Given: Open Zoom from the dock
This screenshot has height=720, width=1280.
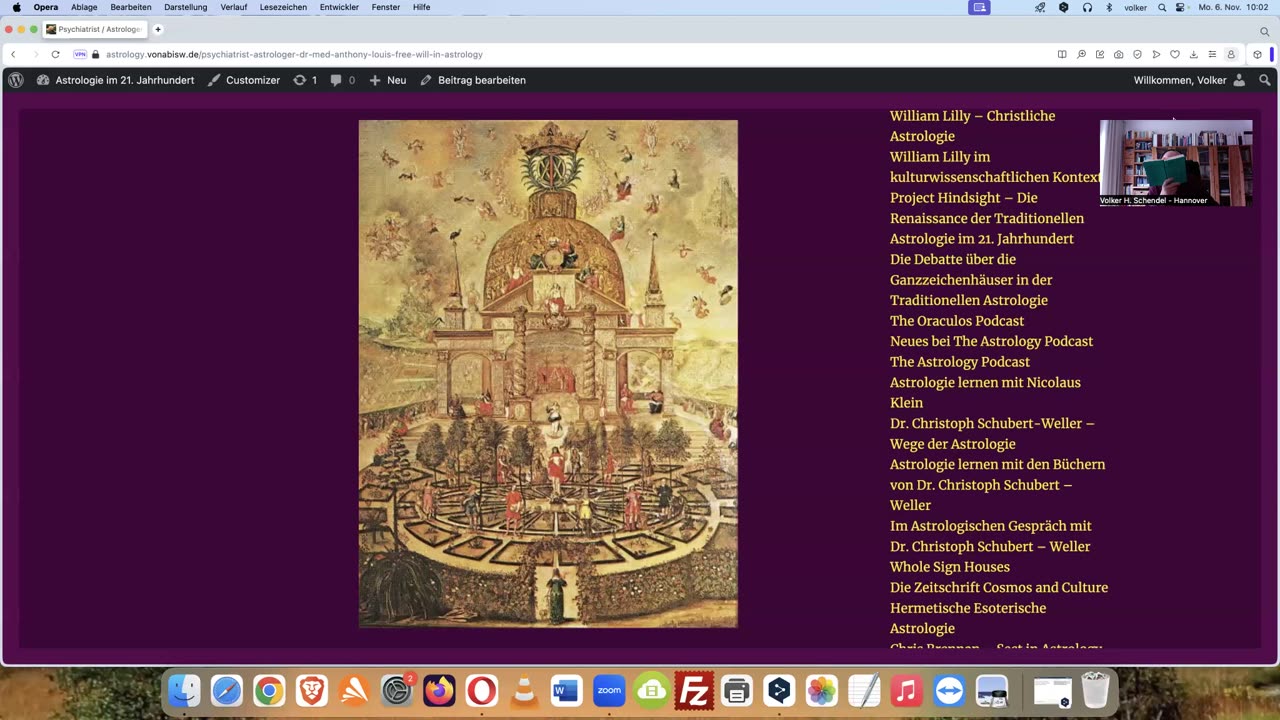Looking at the screenshot, I should (x=609, y=691).
